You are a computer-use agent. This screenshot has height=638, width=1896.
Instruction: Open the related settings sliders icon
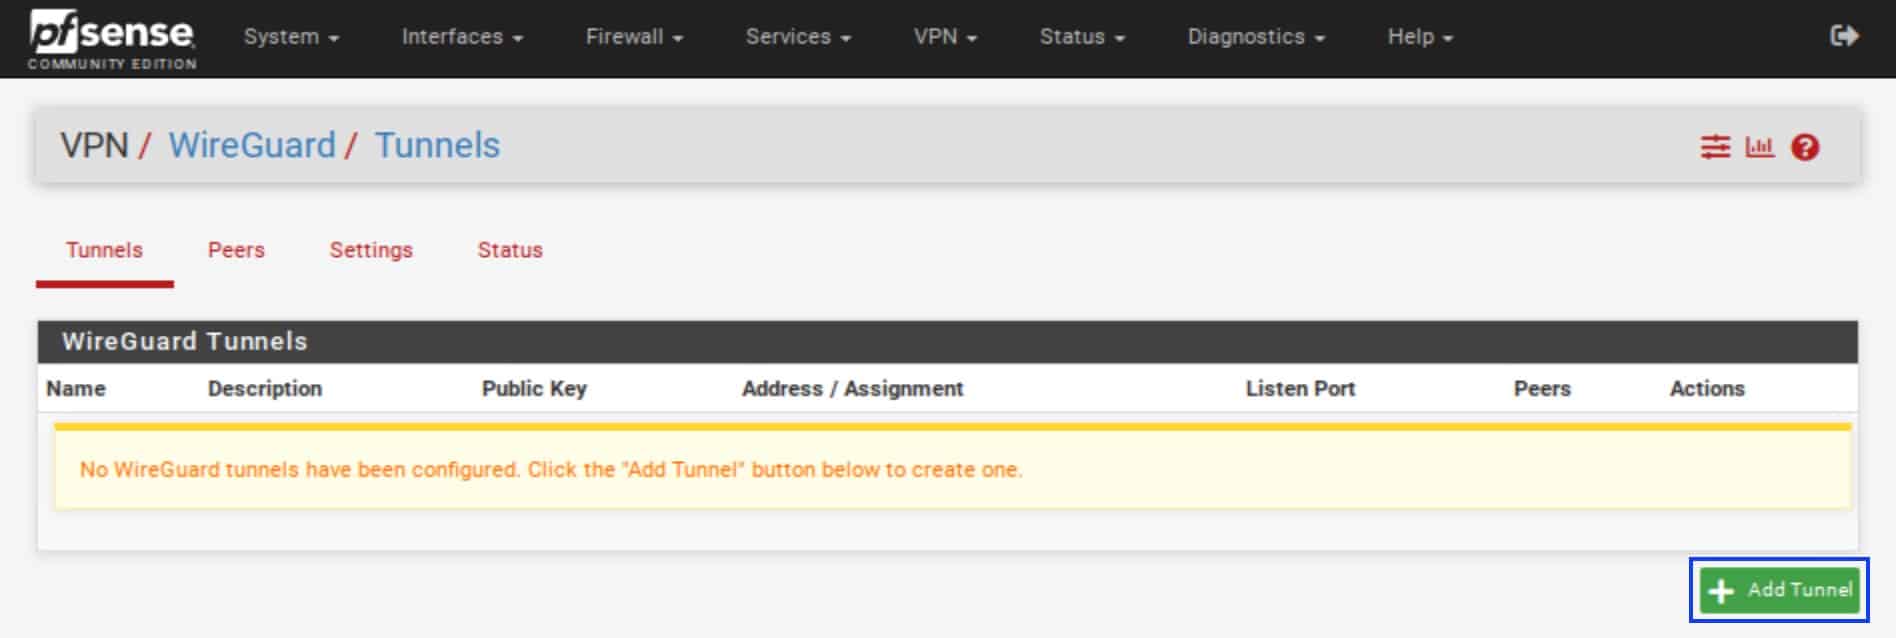pyautogui.click(x=1715, y=147)
